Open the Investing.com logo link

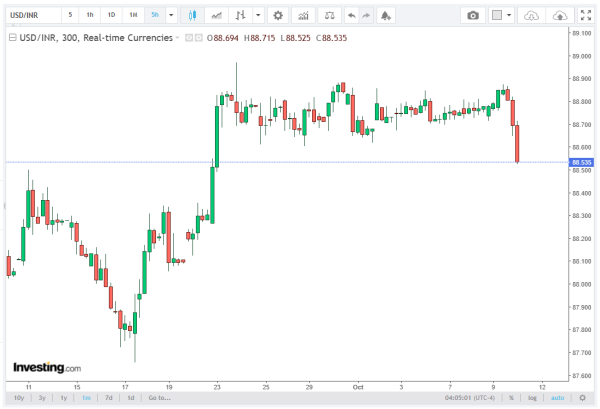pos(46,368)
